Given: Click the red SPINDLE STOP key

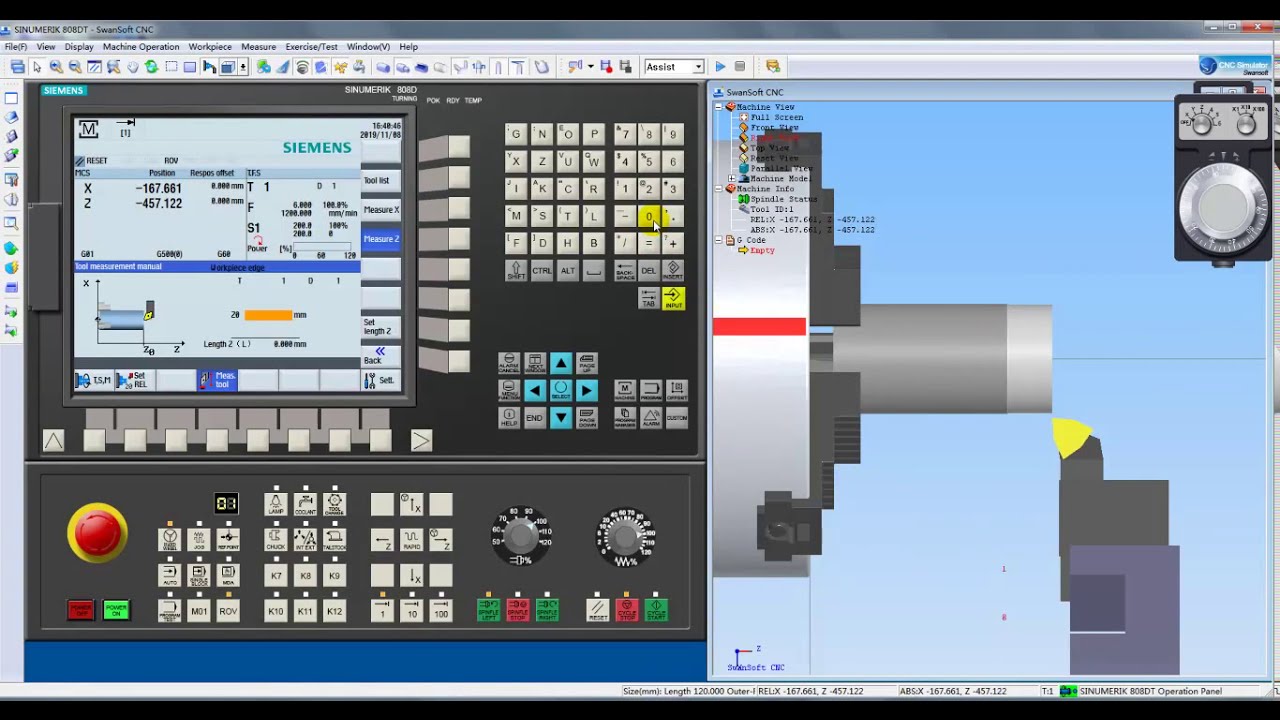Looking at the screenshot, I should (x=518, y=609).
